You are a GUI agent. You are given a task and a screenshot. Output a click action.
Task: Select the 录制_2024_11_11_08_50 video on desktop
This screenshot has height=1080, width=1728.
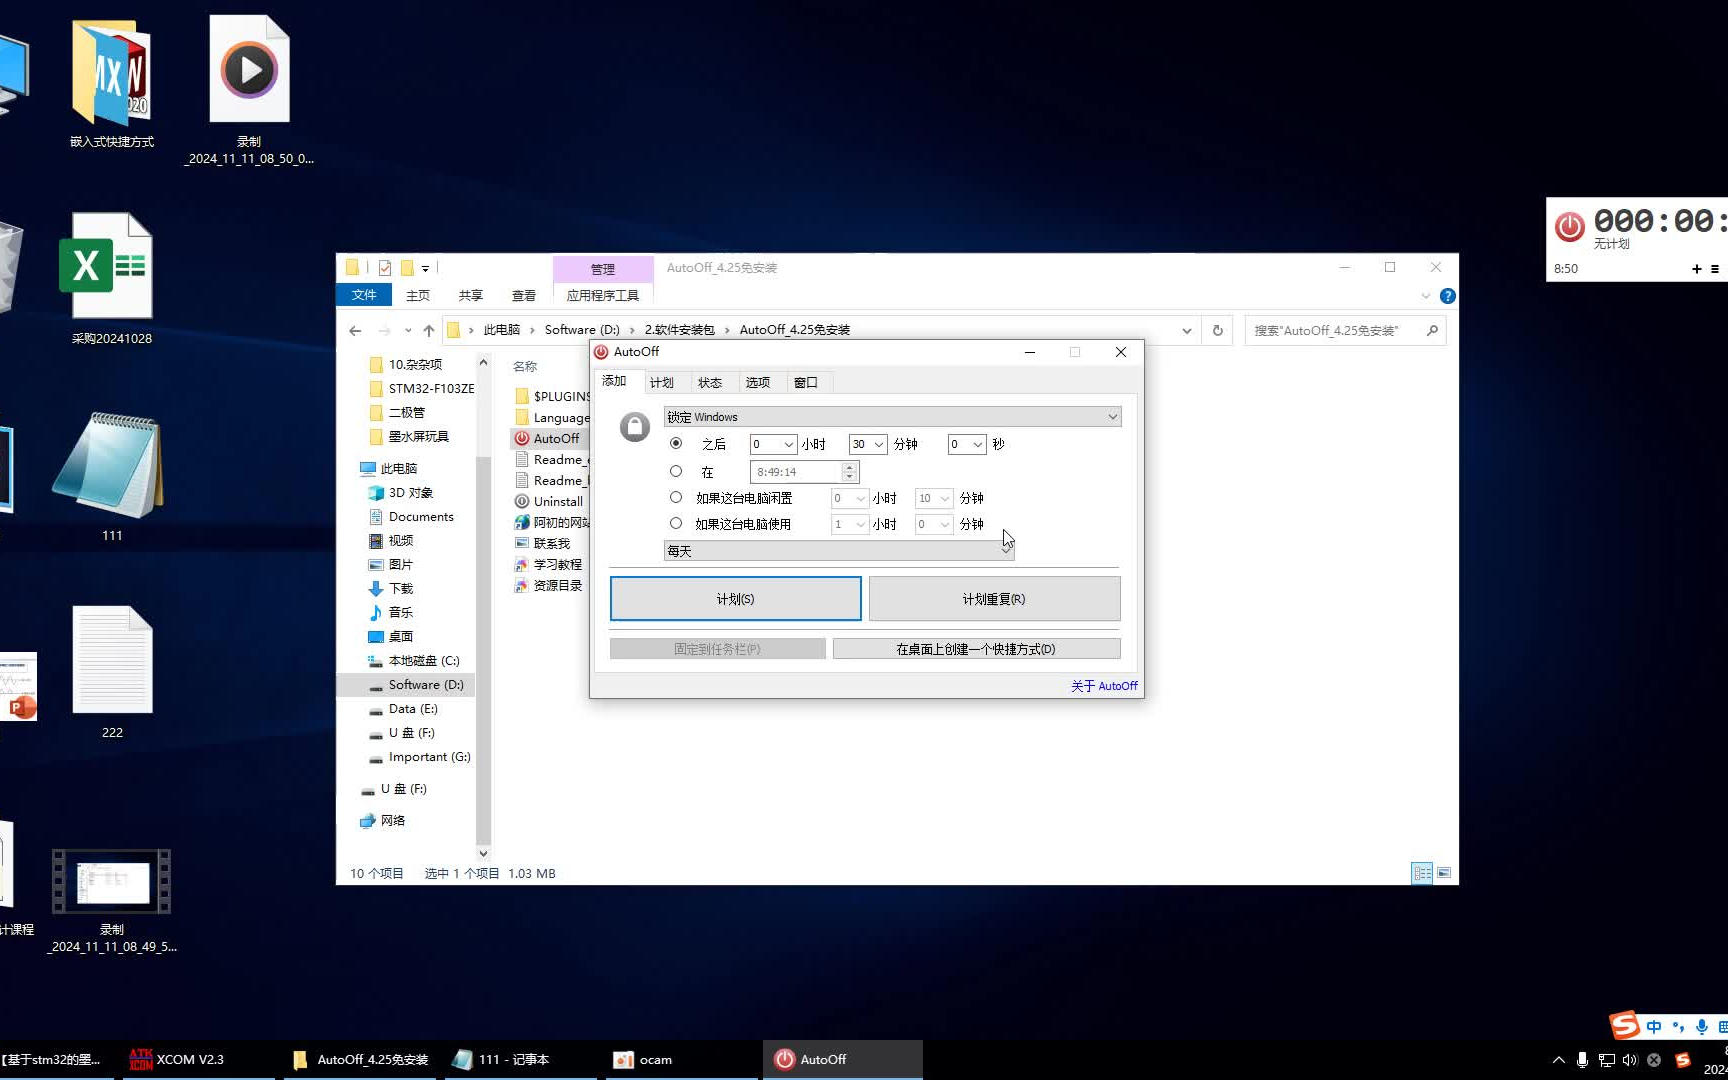pyautogui.click(x=249, y=90)
